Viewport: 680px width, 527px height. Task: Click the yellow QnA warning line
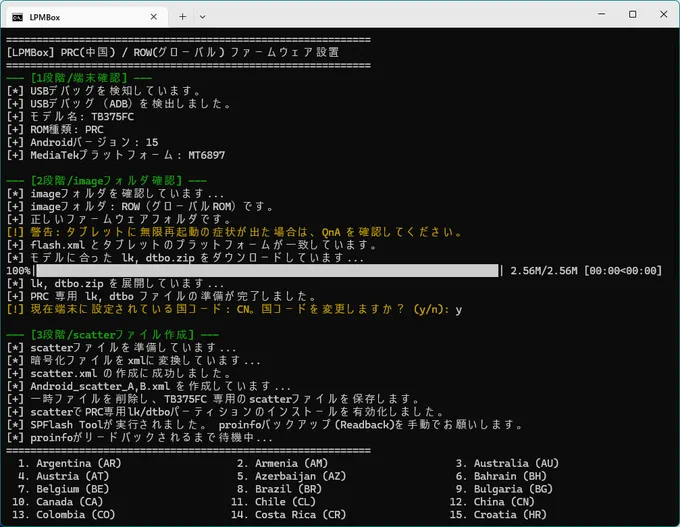(x=234, y=232)
